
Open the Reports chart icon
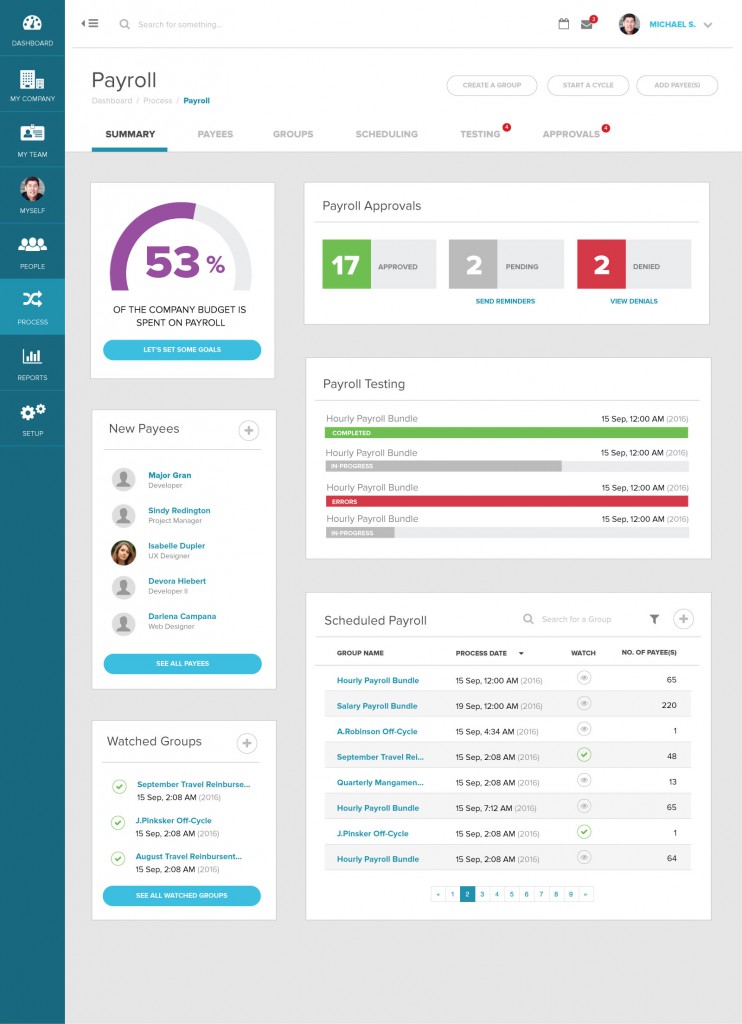(32, 357)
